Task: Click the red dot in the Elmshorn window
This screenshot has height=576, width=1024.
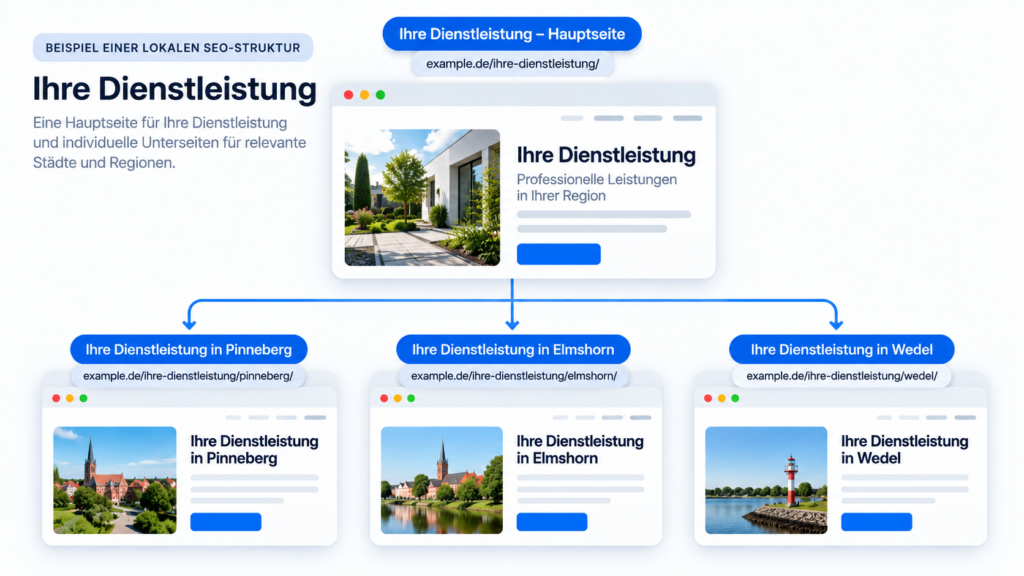Action: coord(384,398)
